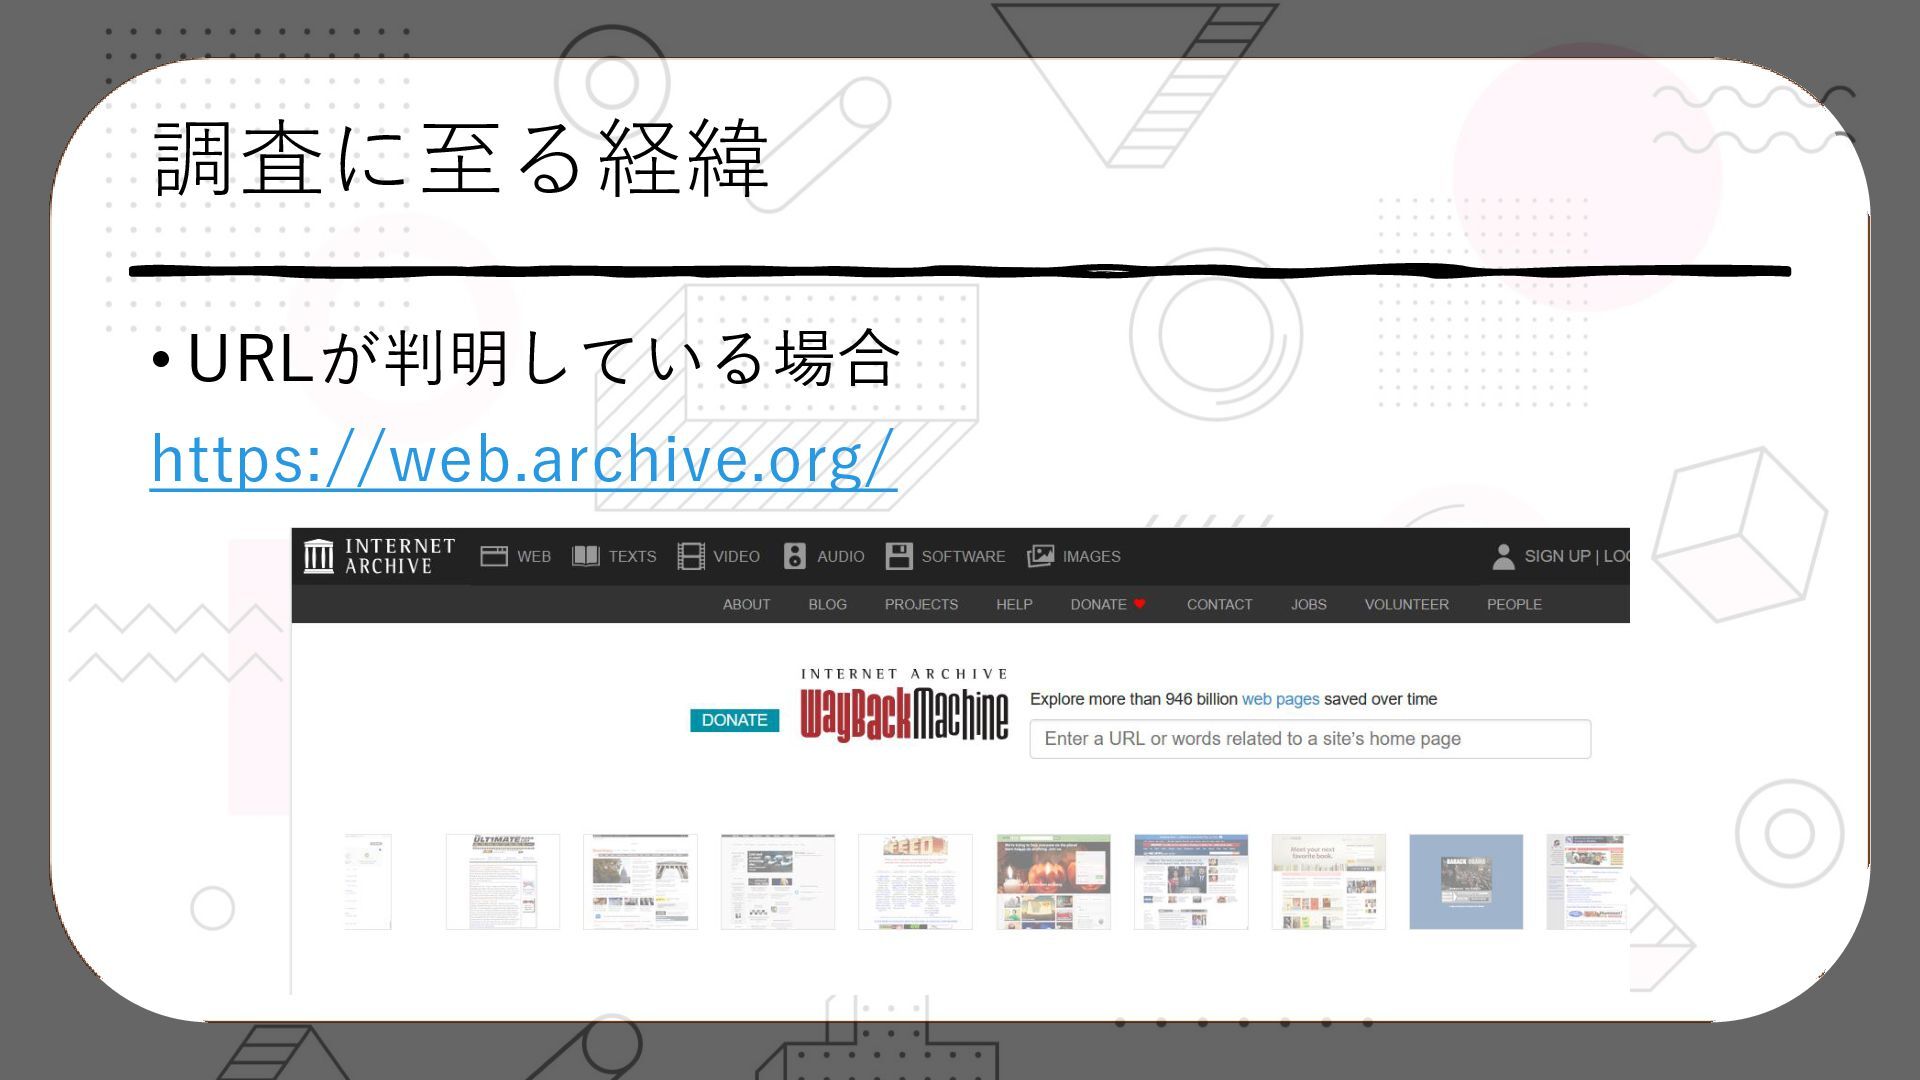Open the HELP menu link
The image size is (1920, 1080).
point(1014,604)
